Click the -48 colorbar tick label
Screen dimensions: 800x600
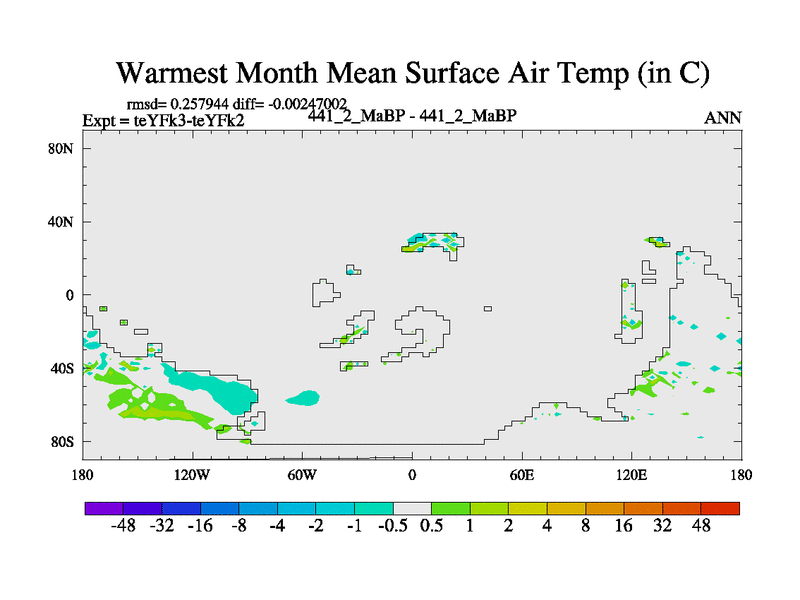[123, 527]
